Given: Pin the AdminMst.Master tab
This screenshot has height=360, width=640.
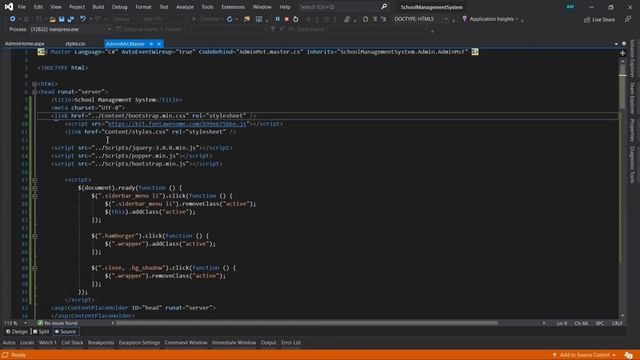Looking at the screenshot, I should pyautogui.click(x=151, y=44).
